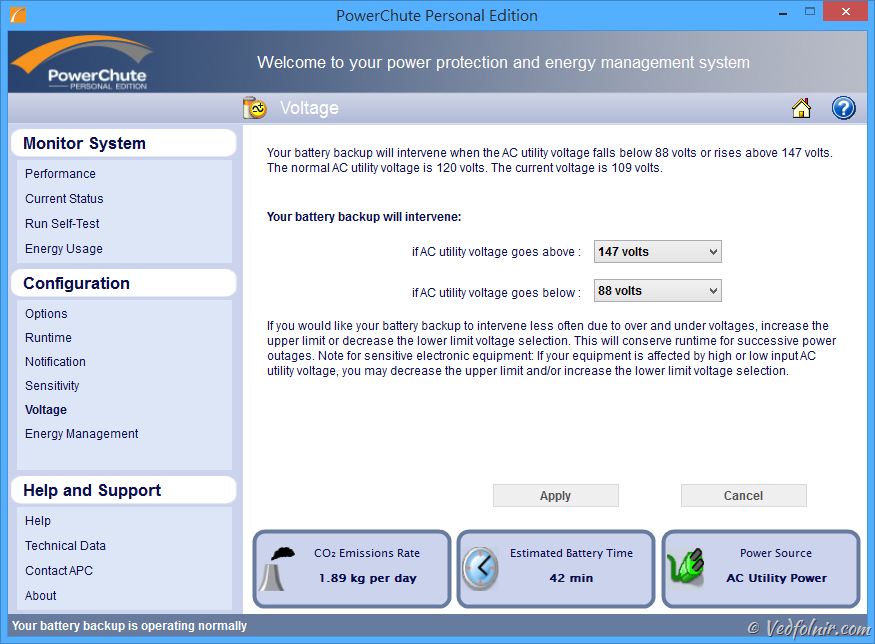Select Runtime configuration
Viewport: 875px width, 644px height.
click(49, 338)
